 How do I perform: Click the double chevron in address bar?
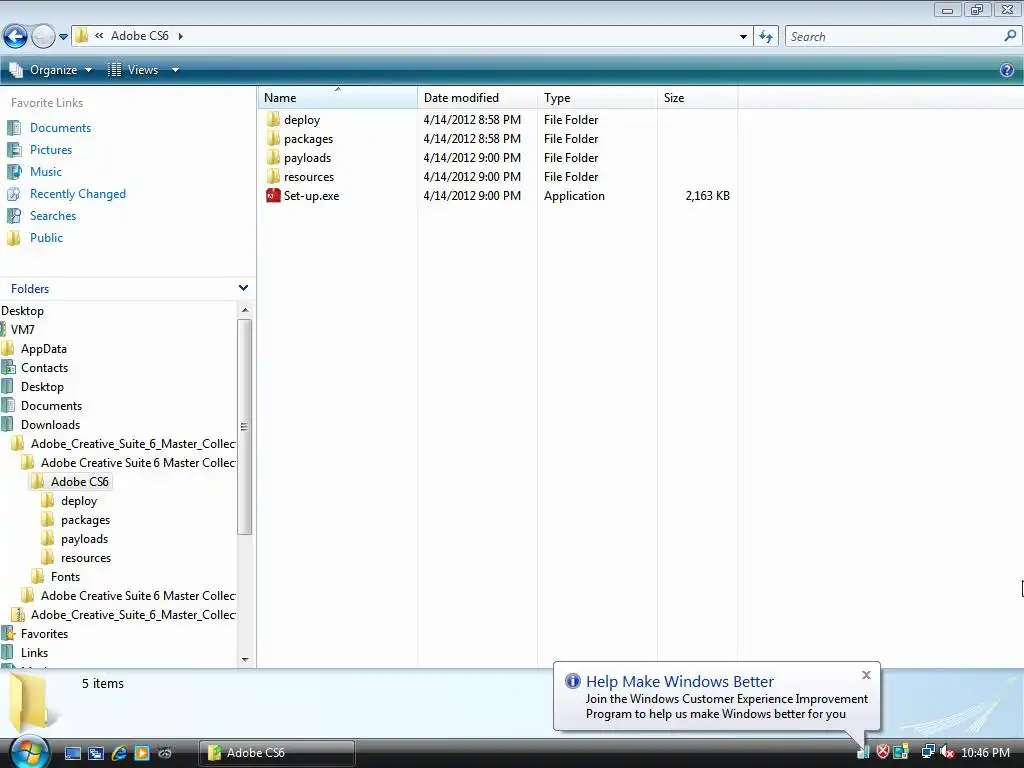point(99,36)
